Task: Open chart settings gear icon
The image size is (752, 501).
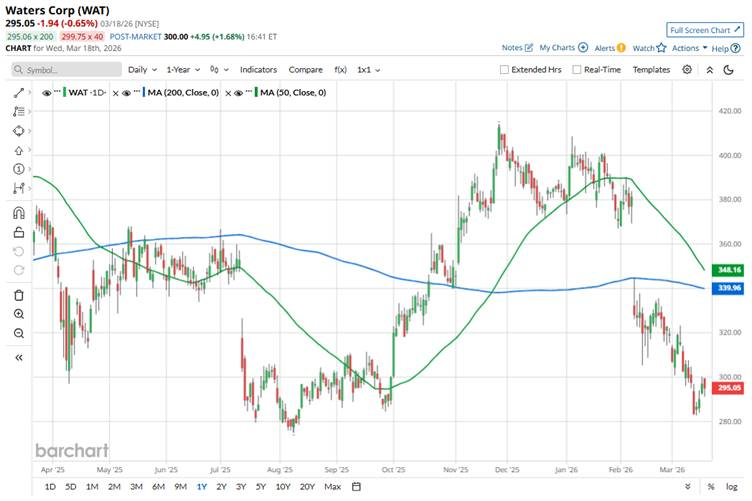Action: (x=687, y=70)
